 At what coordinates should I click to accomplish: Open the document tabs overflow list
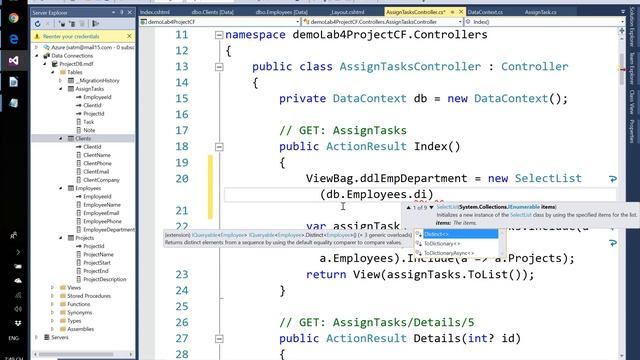[622, 12]
